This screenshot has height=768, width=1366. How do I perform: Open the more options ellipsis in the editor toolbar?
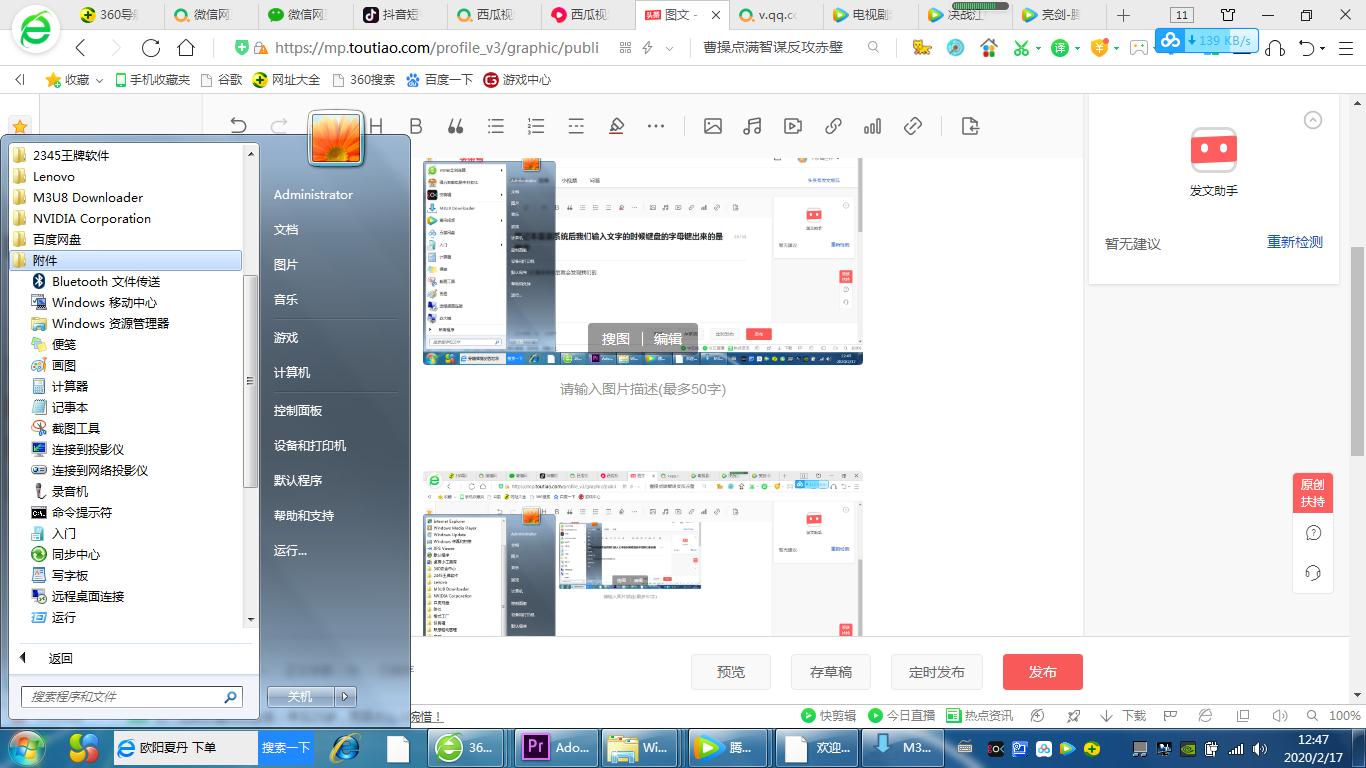tap(656, 126)
